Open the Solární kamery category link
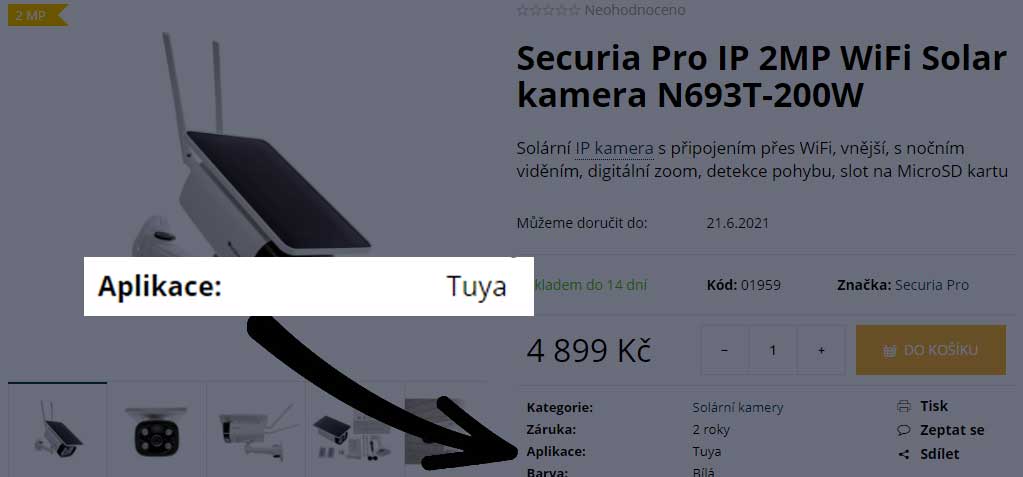The height and width of the screenshot is (477, 1023). click(x=737, y=408)
